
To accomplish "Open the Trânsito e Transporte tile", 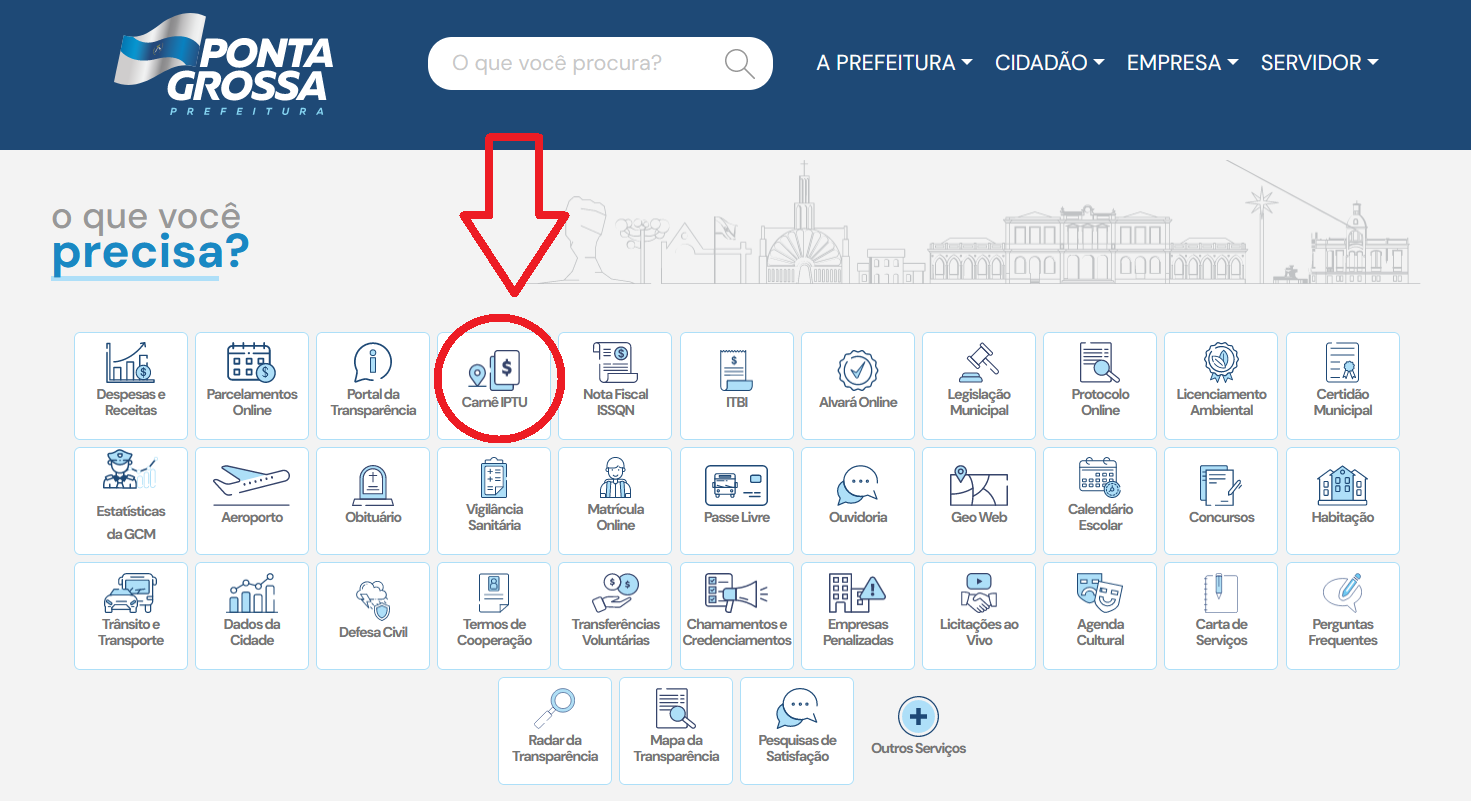I will coord(131,616).
